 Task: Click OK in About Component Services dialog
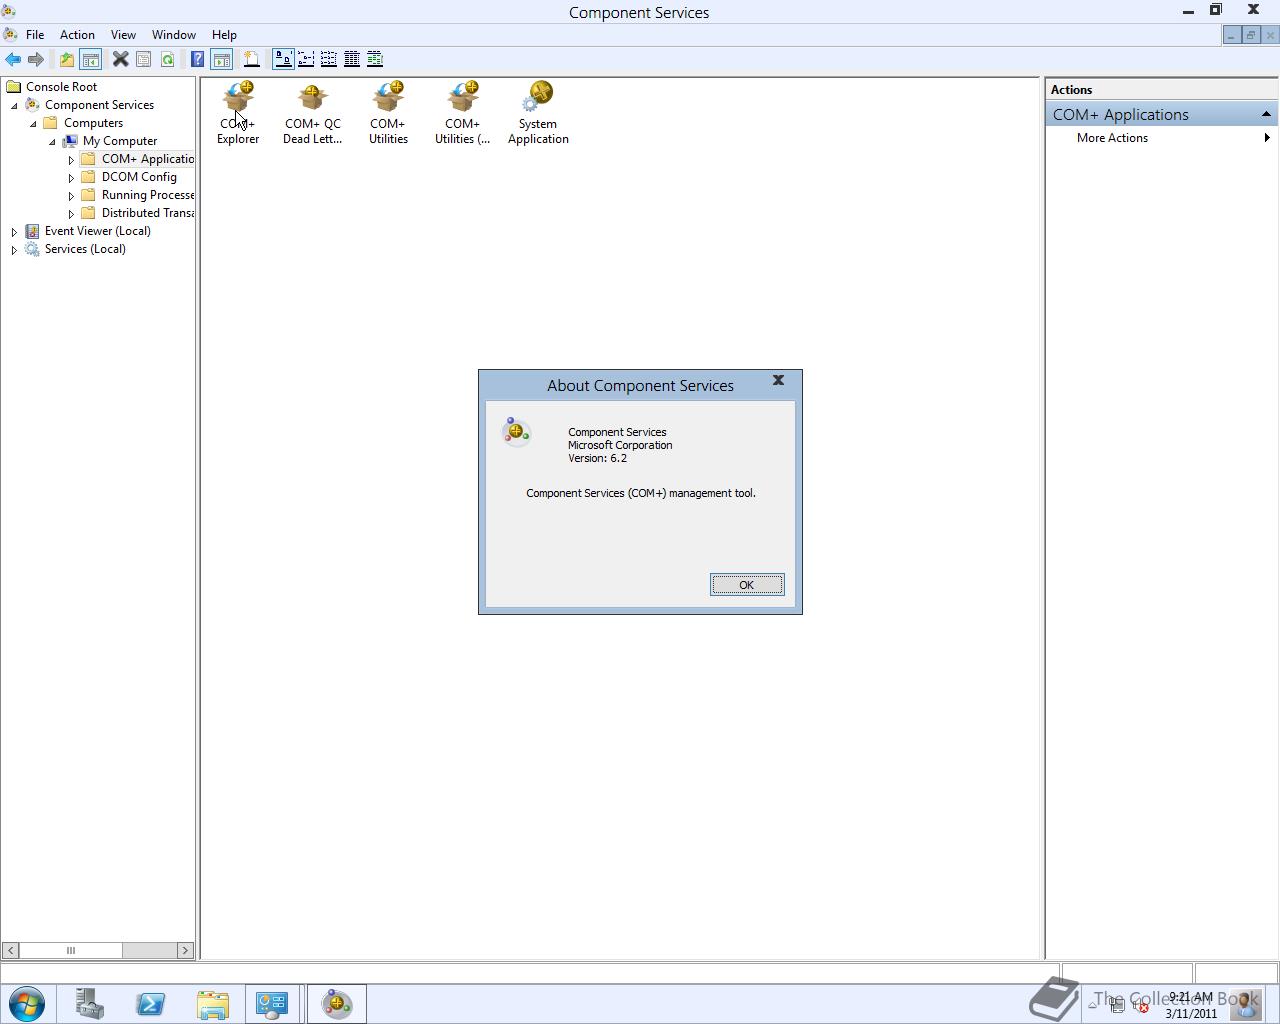(x=747, y=585)
